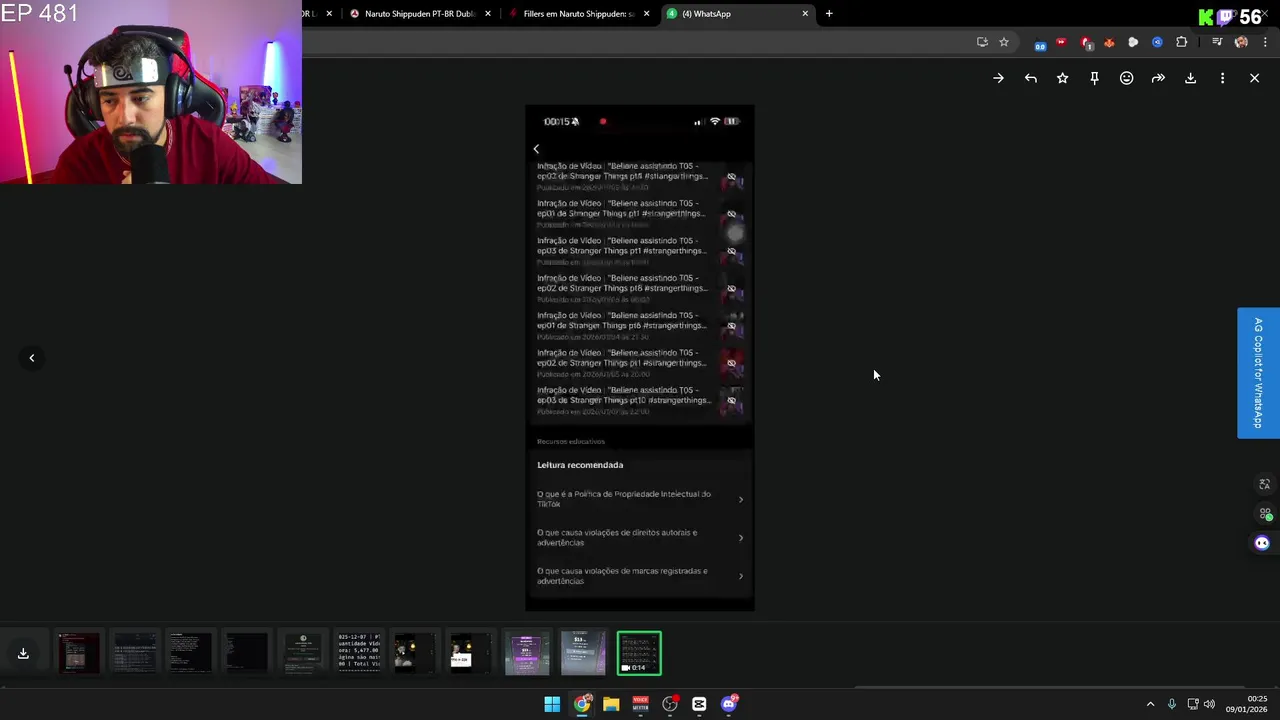Toggle hidden-eye icon on 'ep03 ... pt10' row
Viewport: 1280px width, 720px height.
[x=731, y=401]
